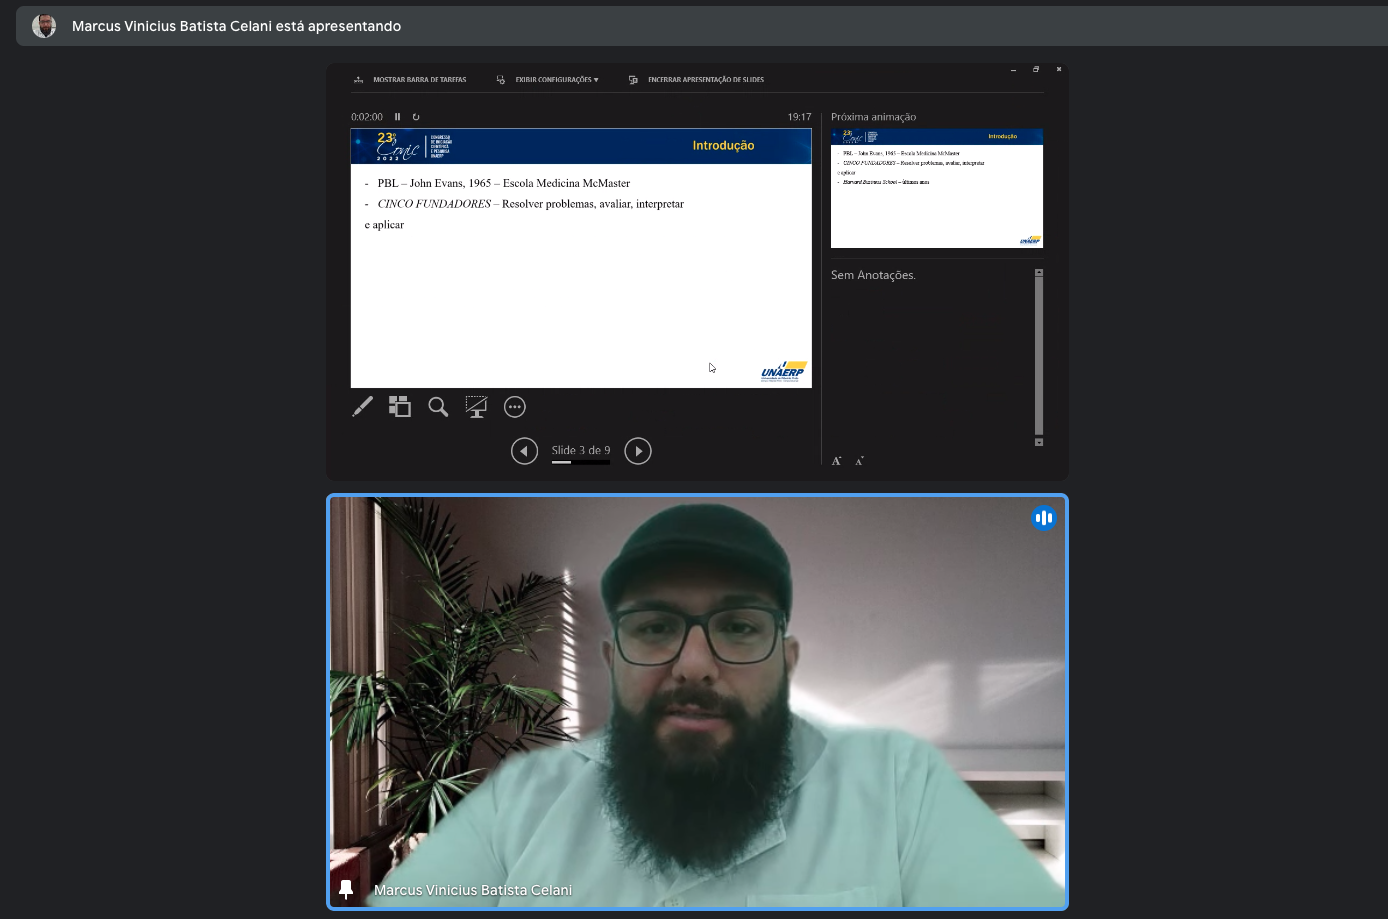Decrease the notes text size
Image resolution: width=1388 pixels, height=919 pixels.
click(x=859, y=461)
